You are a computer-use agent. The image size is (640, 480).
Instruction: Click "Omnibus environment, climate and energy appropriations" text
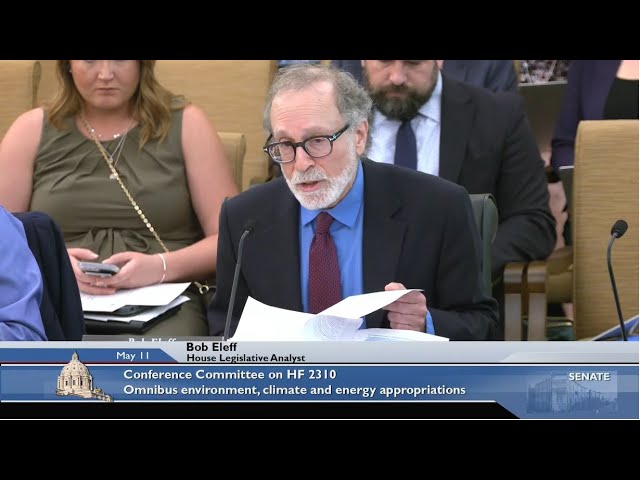(x=294, y=390)
